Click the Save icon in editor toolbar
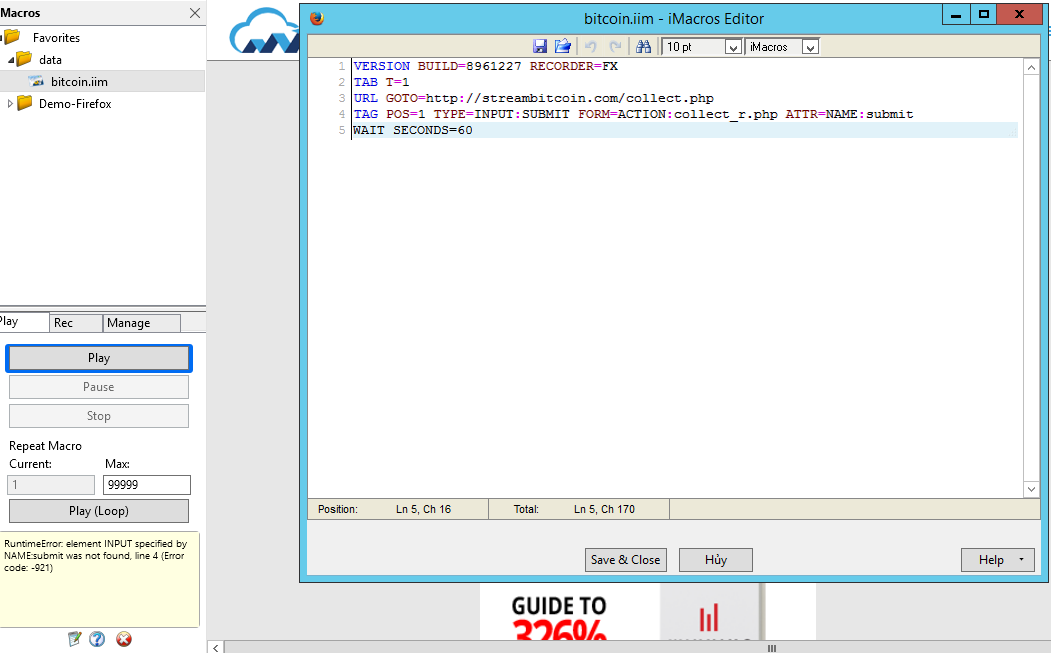The image size is (1051, 653). [x=540, y=46]
